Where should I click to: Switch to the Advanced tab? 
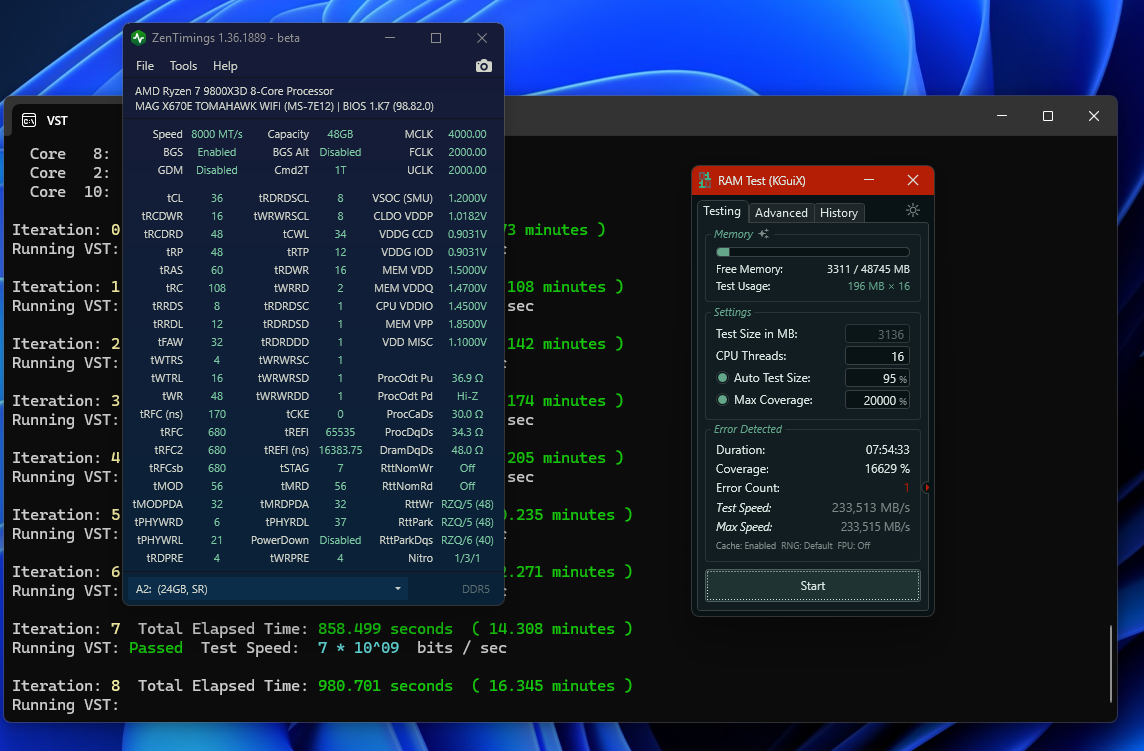781,212
